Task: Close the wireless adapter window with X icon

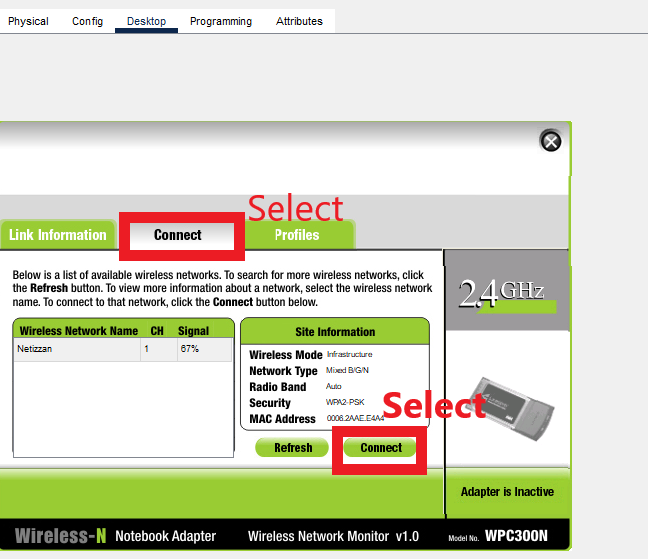Action: click(550, 141)
